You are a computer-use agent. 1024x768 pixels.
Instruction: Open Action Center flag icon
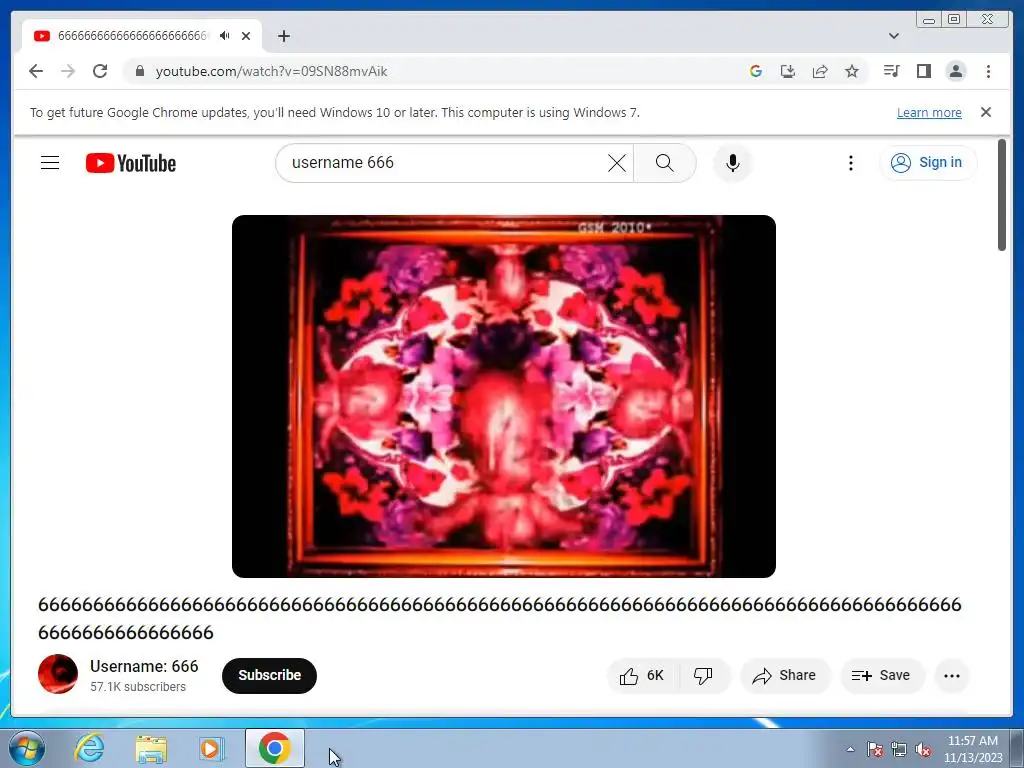coord(875,750)
